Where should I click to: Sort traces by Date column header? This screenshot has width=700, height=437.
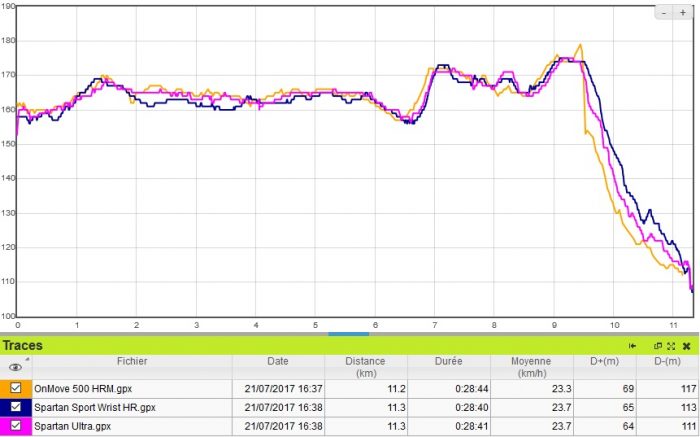click(277, 361)
